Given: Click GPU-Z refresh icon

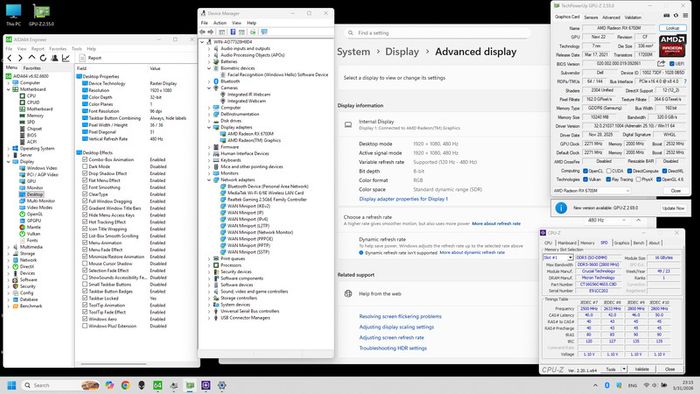Looking at the screenshot, I should (676, 16).
